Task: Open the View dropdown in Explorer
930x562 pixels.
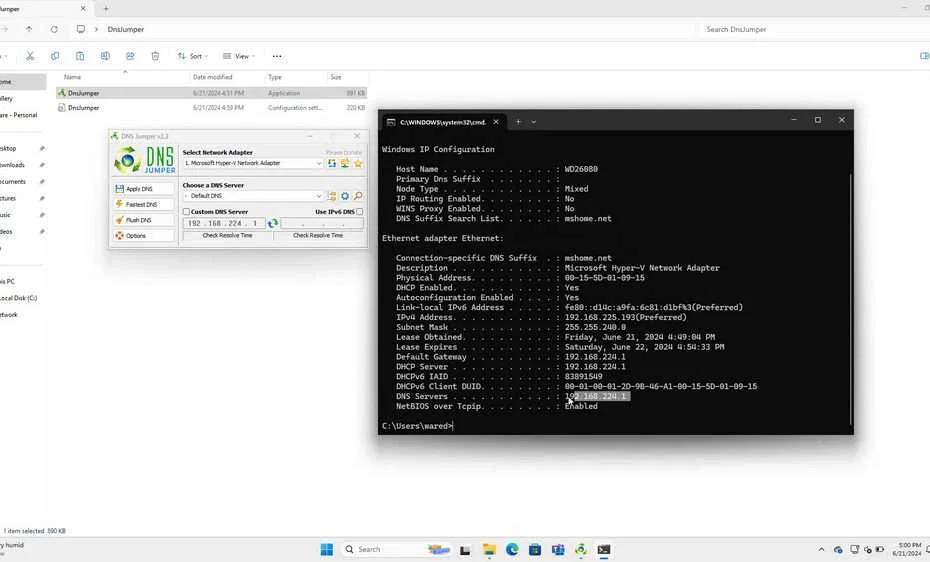Action: tap(239, 56)
